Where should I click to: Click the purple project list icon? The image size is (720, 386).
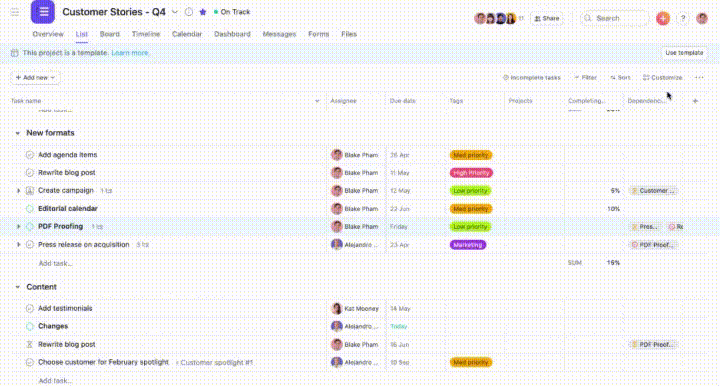pos(43,12)
